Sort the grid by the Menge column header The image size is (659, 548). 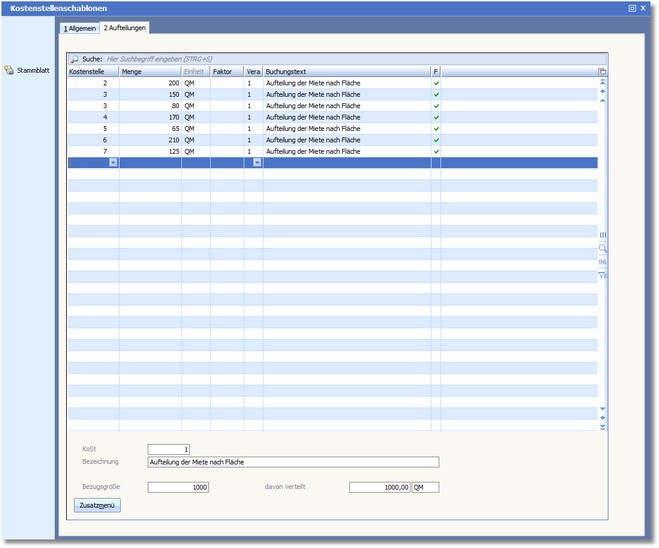(150, 72)
